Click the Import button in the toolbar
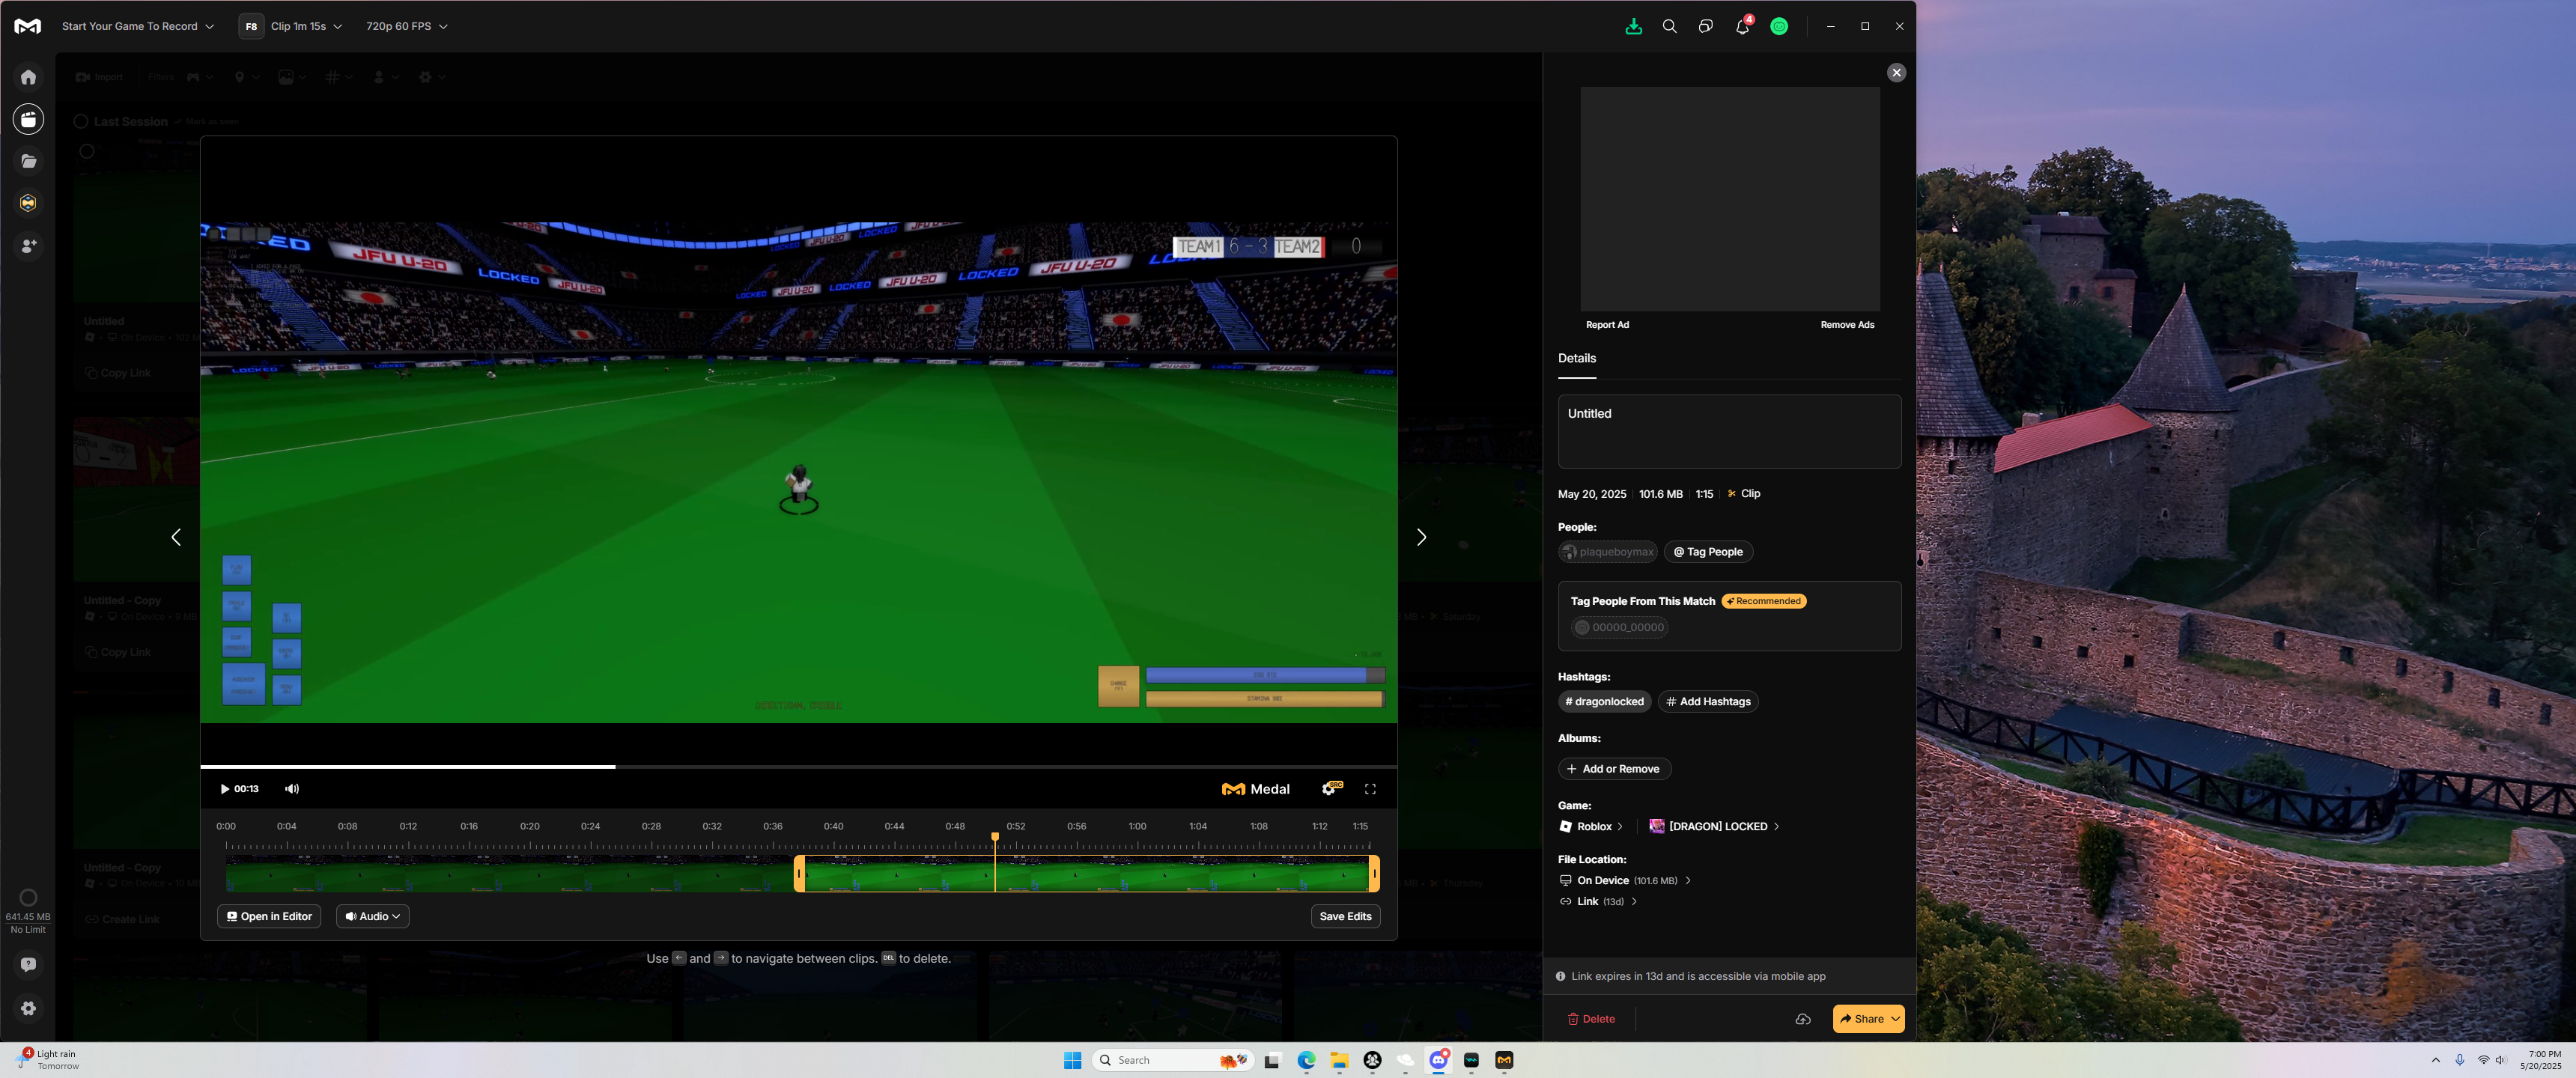 pyautogui.click(x=100, y=77)
